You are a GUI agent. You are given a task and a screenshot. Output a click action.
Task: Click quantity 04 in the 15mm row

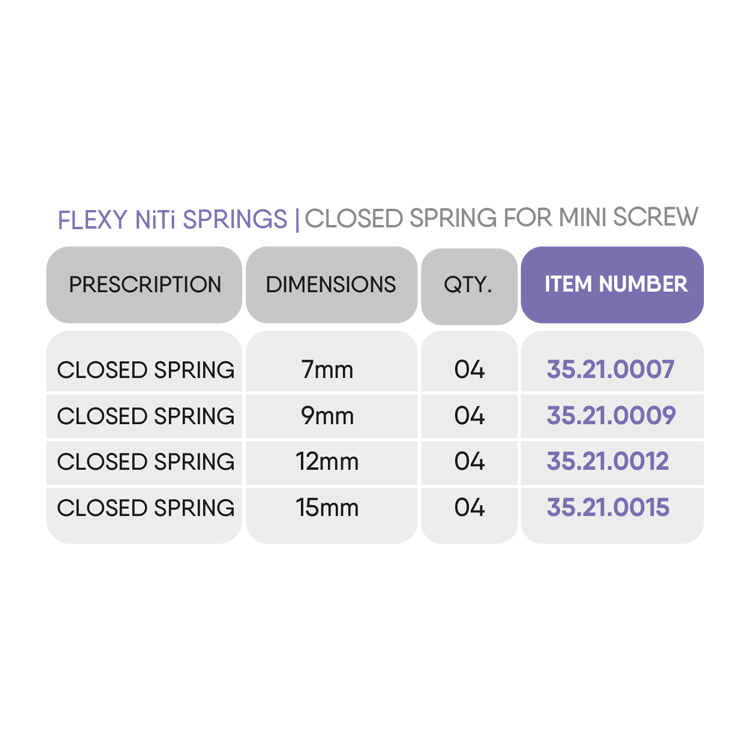click(x=469, y=508)
